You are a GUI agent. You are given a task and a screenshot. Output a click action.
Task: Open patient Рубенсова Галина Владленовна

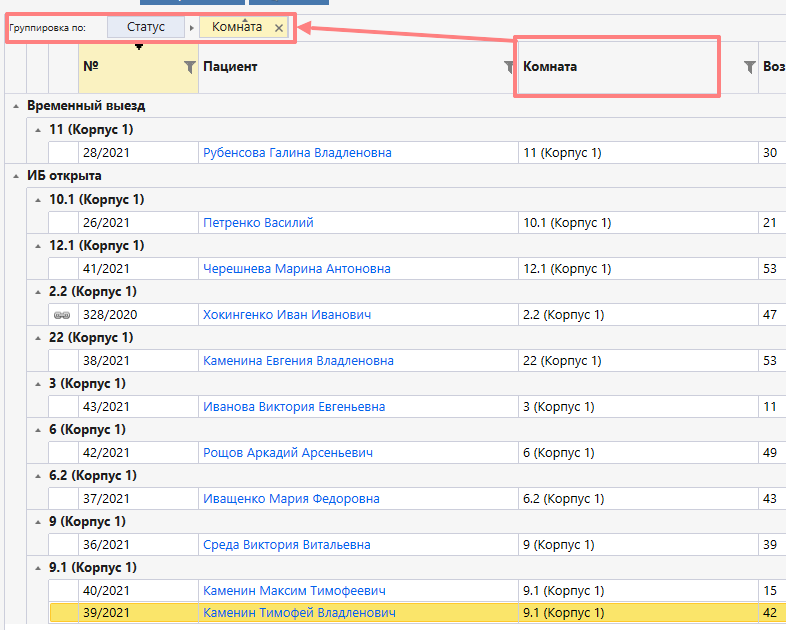pyautogui.click(x=297, y=153)
